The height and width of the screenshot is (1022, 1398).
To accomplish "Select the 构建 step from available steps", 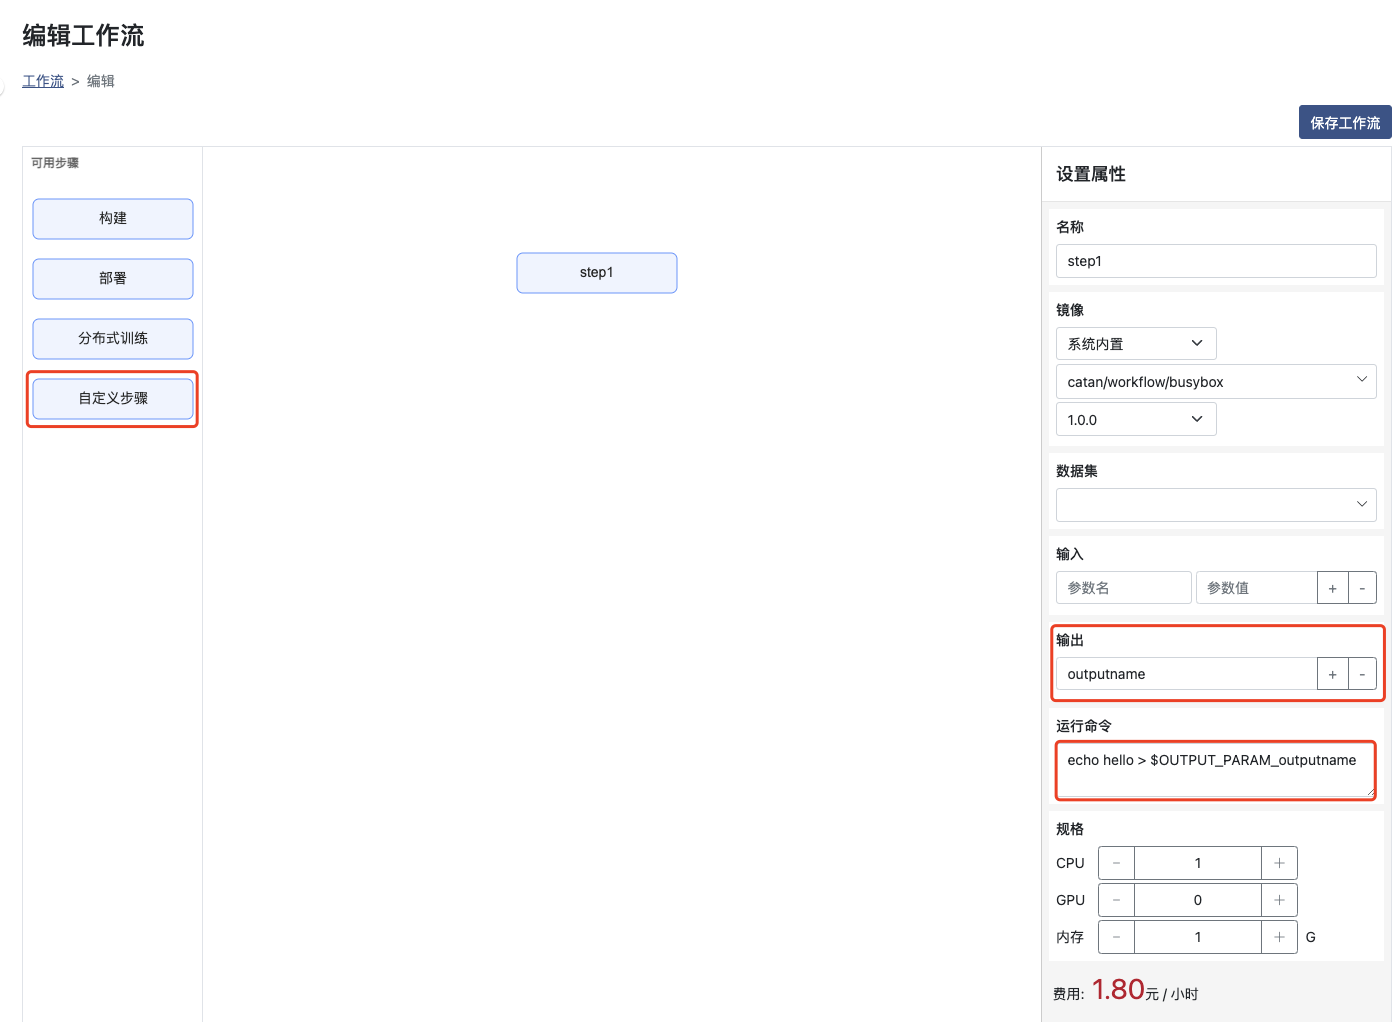I will pyautogui.click(x=113, y=219).
